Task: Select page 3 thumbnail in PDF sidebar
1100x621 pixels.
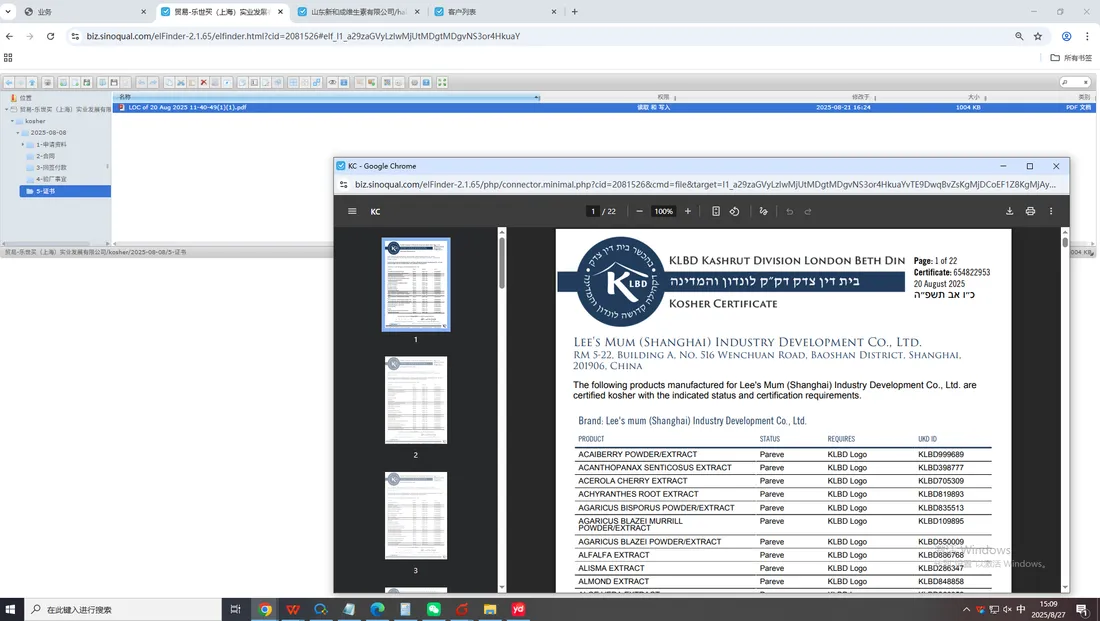Action: coord(416,516)
